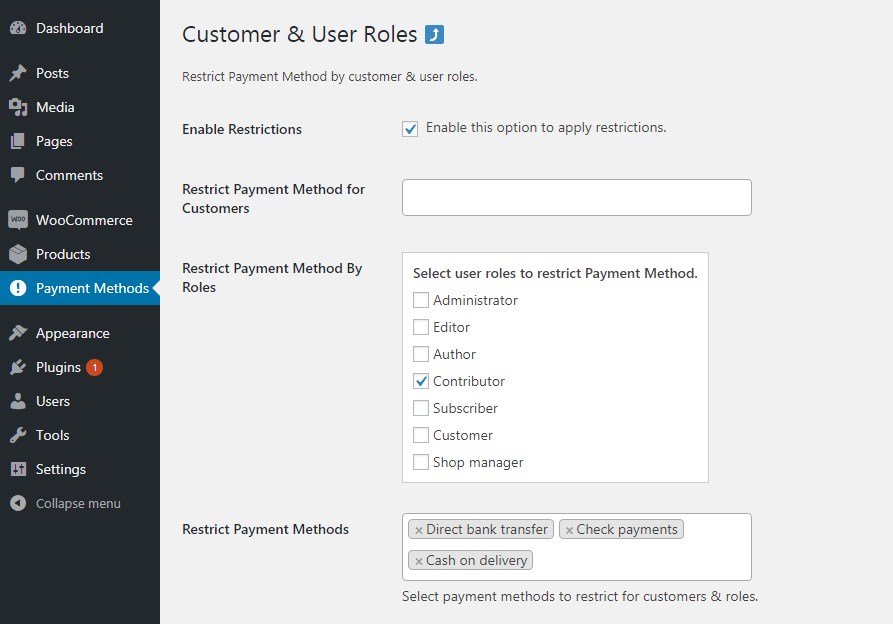This screenshot has height=624, width=893.
Task: Collapse the admin sidebar menu
Action: 77,503
